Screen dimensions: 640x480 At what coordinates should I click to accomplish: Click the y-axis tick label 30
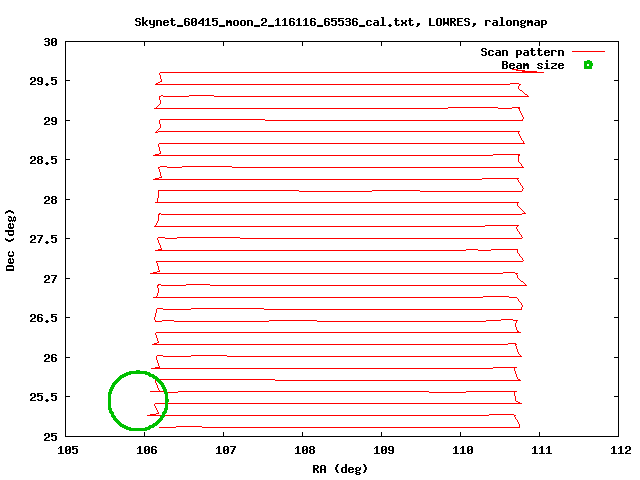[51, 42]
